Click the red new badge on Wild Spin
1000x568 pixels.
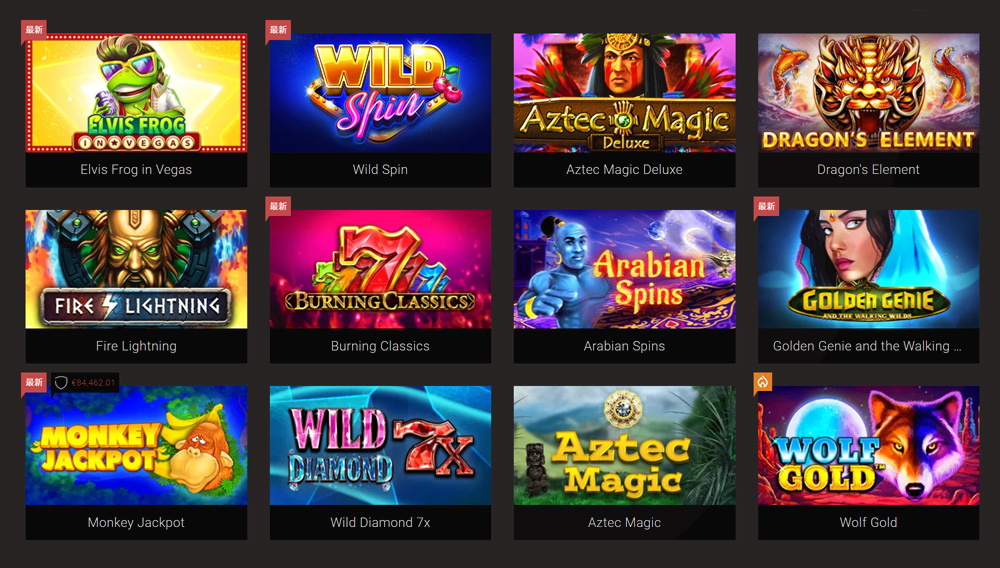pos(278,30)
